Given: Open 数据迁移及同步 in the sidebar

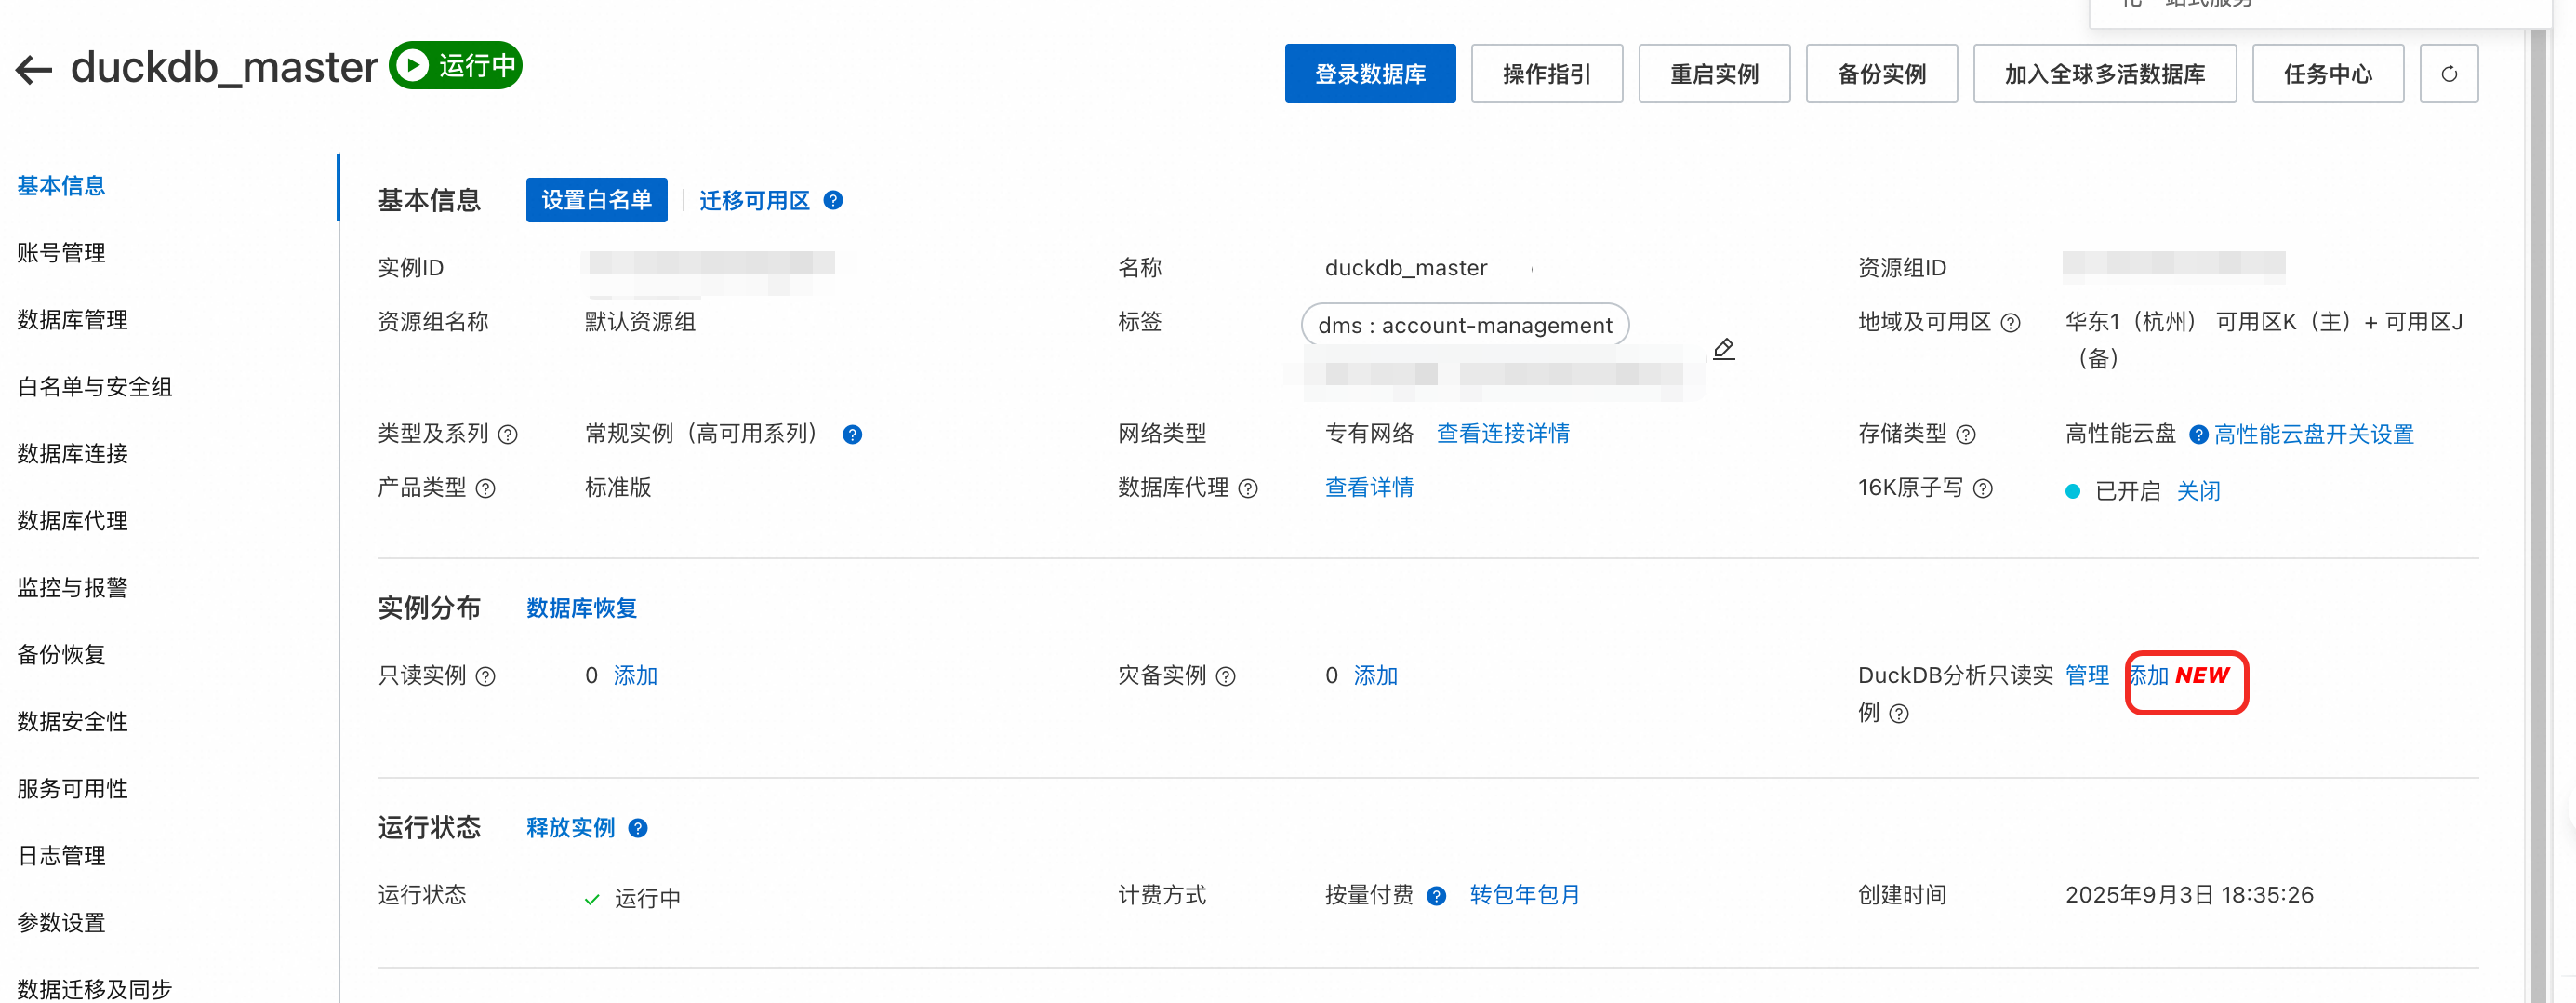Looking at the screenshot, I should click(95, 988).
